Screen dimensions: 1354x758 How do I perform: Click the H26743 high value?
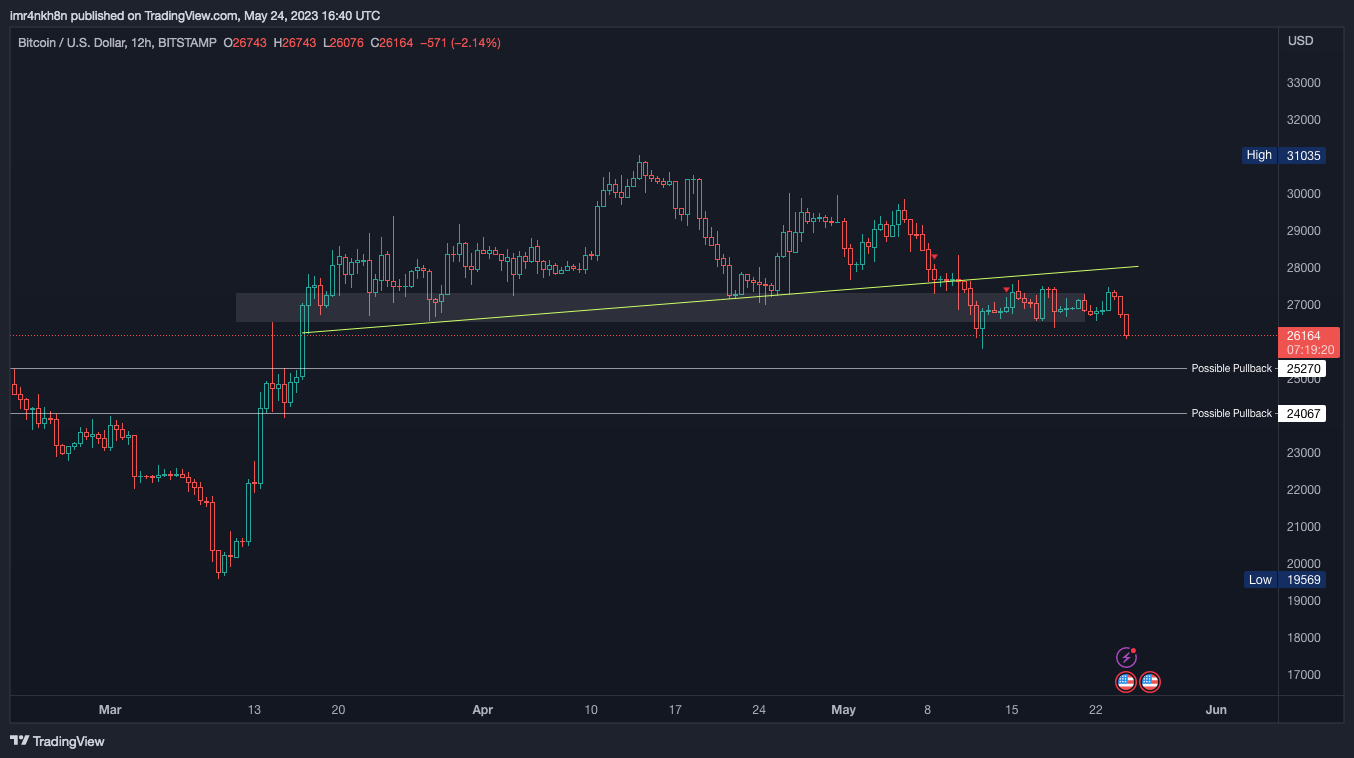pyautogui.click(x=294, y=43)
